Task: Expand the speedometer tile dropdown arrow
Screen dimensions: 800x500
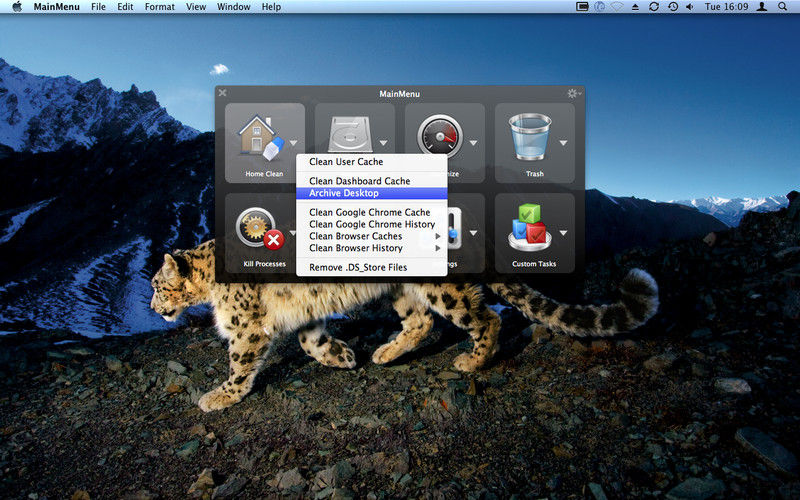Action: click(x=473, y=143)
